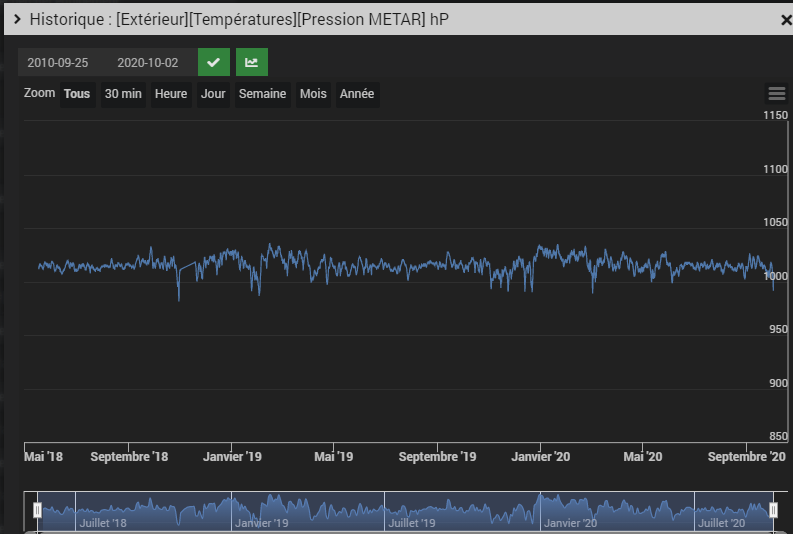Click navigator at Janvier '19 marker

[x=260, y=522]
